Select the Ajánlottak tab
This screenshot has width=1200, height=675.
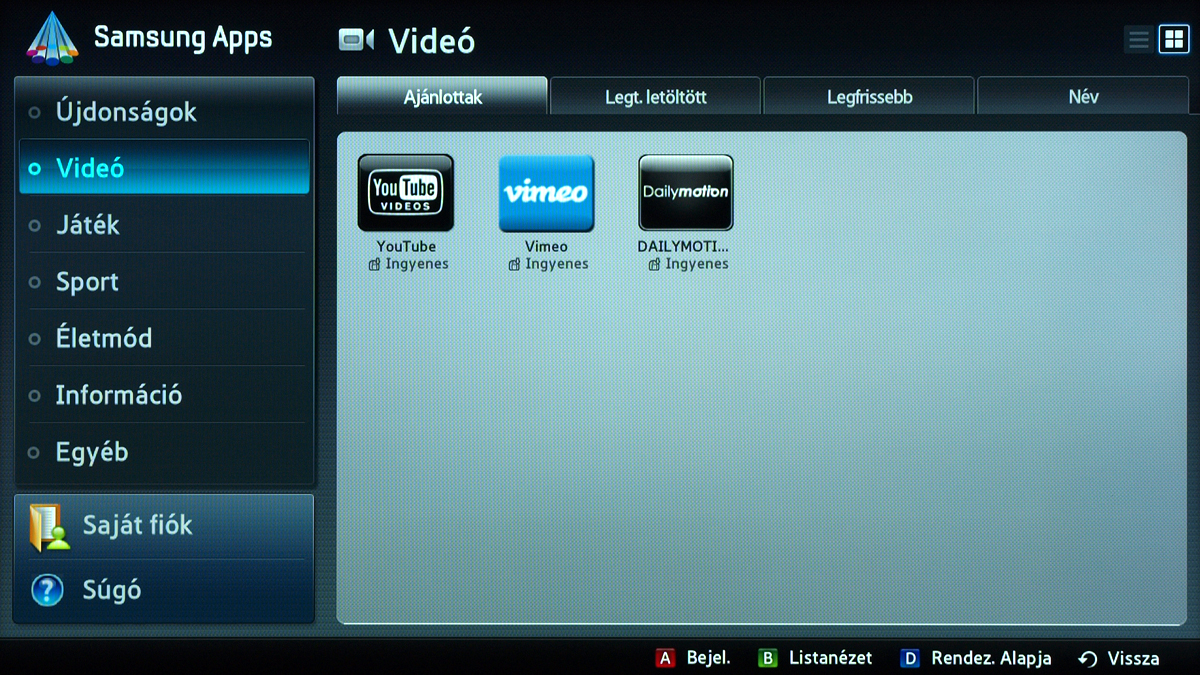[x=443, y=97]
